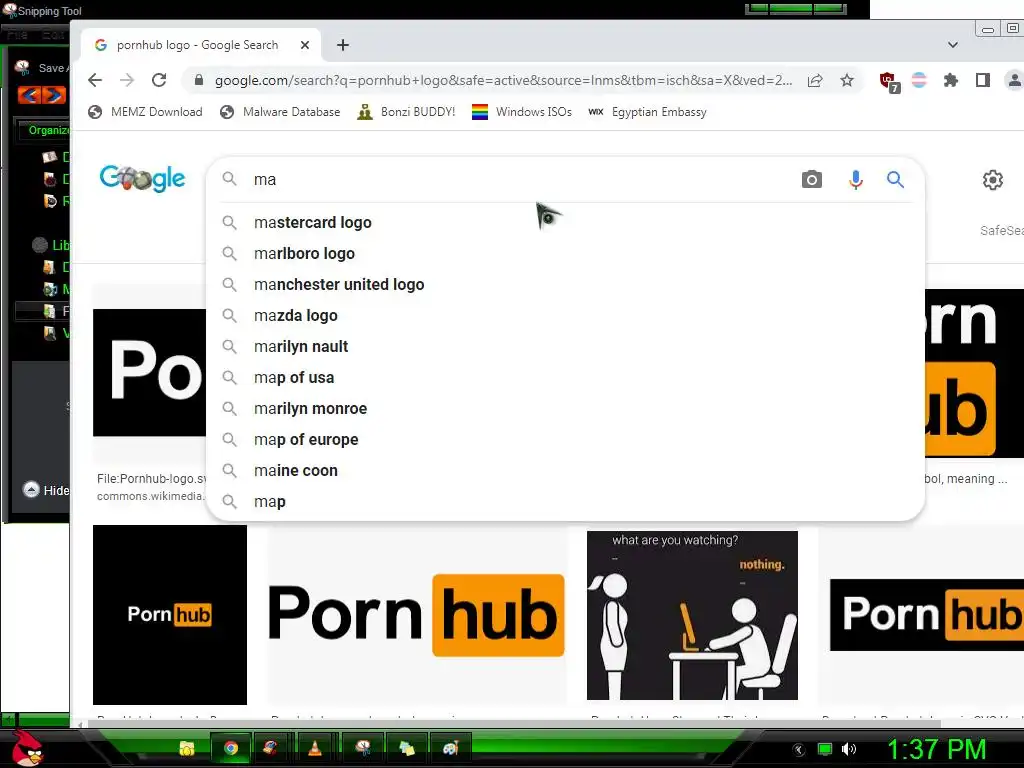
Task: View site info via the padlock icon
Action: coord(199,80)
